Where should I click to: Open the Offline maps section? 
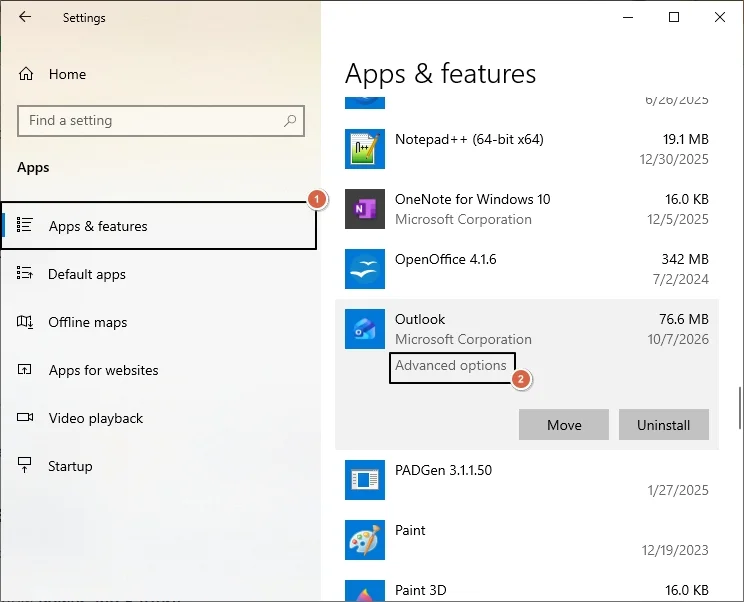(159, 322)
